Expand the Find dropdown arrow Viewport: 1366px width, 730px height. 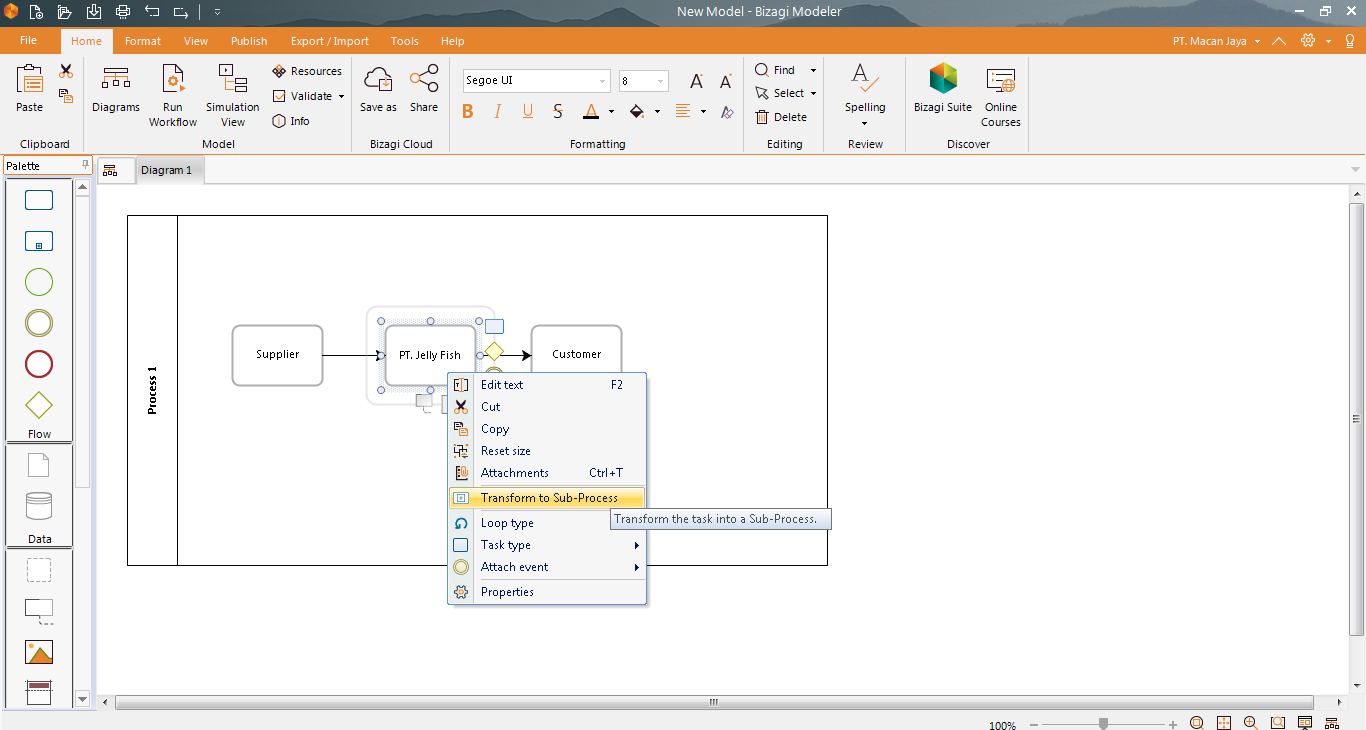click(x=813, y=71)
